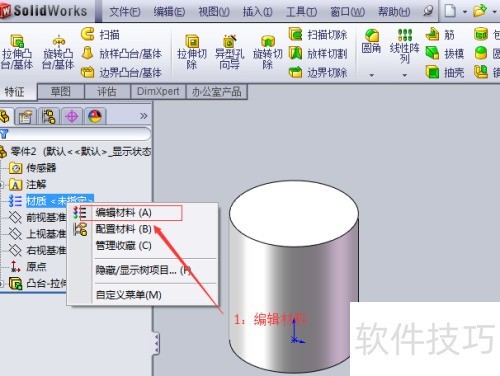Select the 前视基准 front plane item
This screenshot has width=500, height=376.
pos(37,218)
